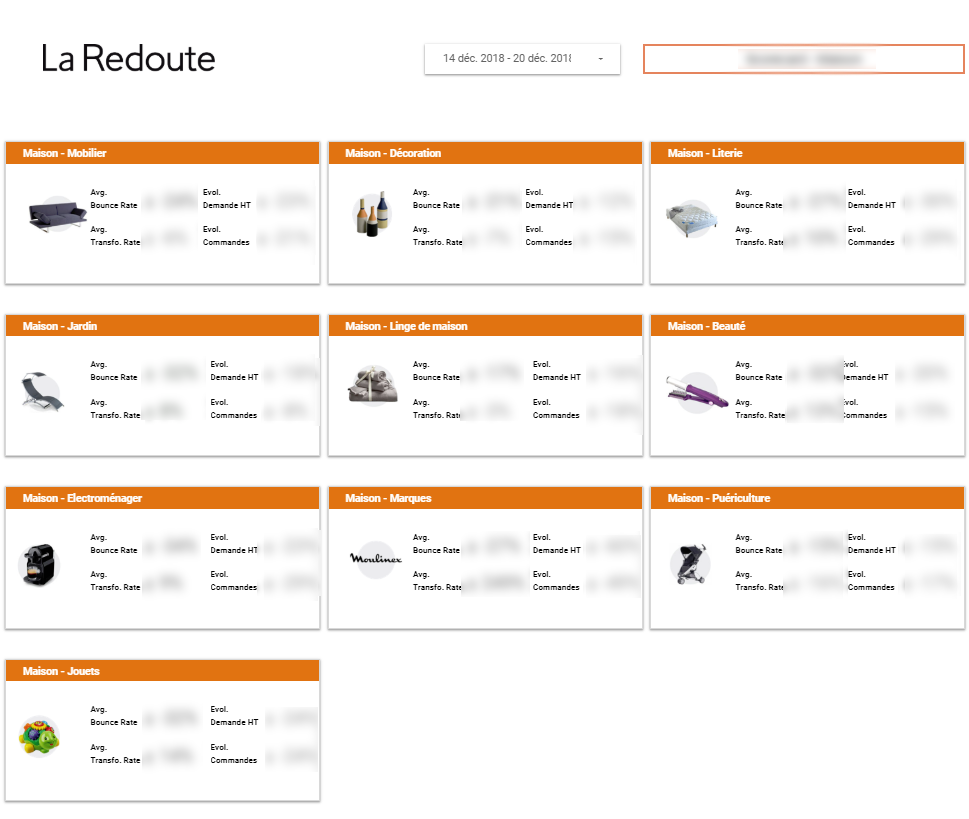Screen dimensions: 969x819
Task: Click Evol. Demande HT in Literie card
Action: tap(871, 199)
